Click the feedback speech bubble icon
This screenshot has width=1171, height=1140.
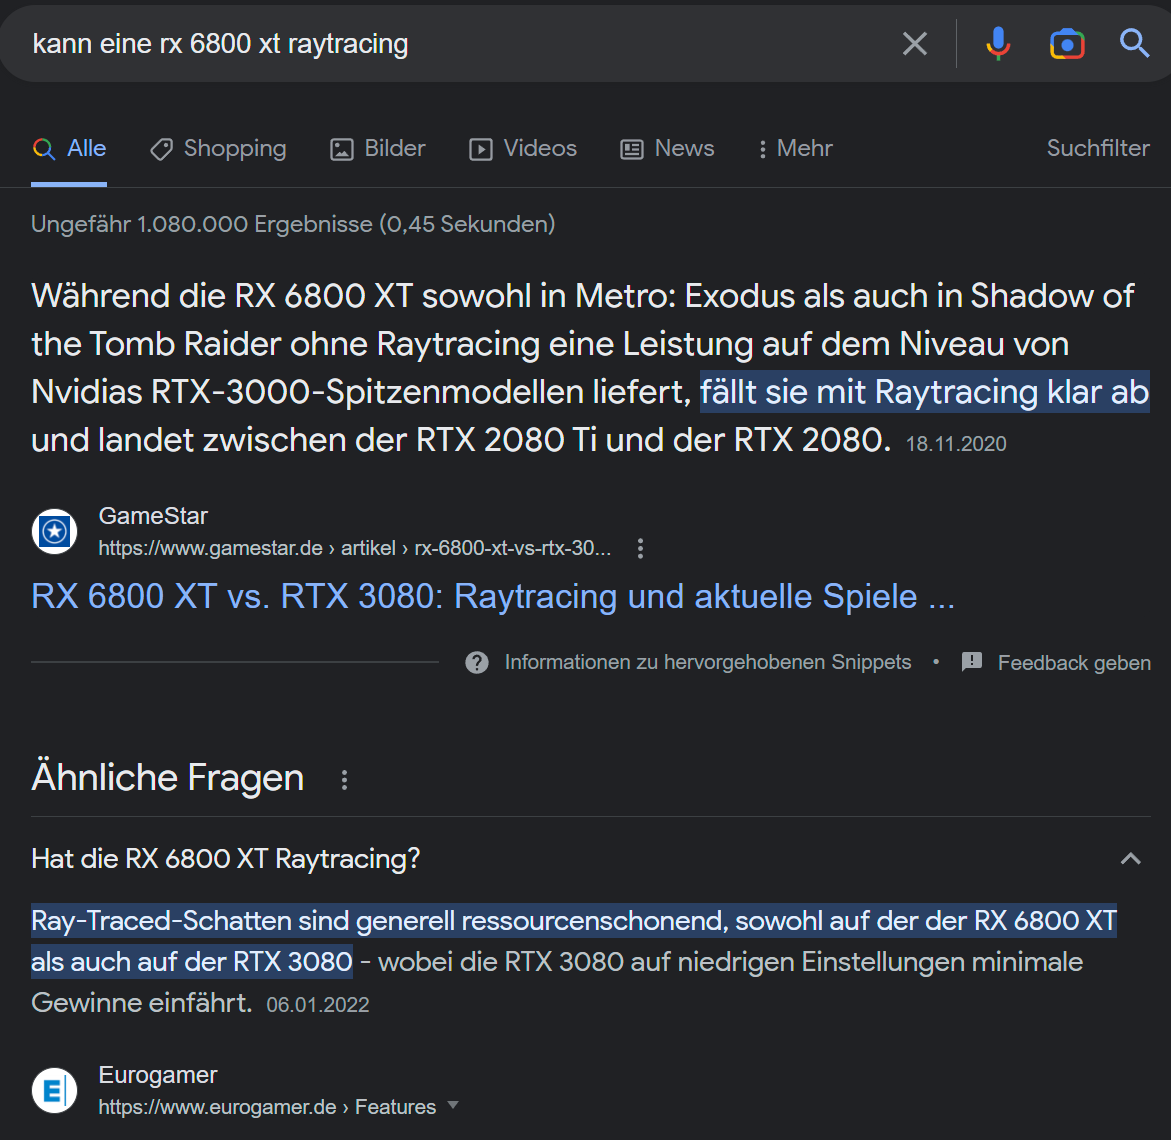[x=972, y=662]
